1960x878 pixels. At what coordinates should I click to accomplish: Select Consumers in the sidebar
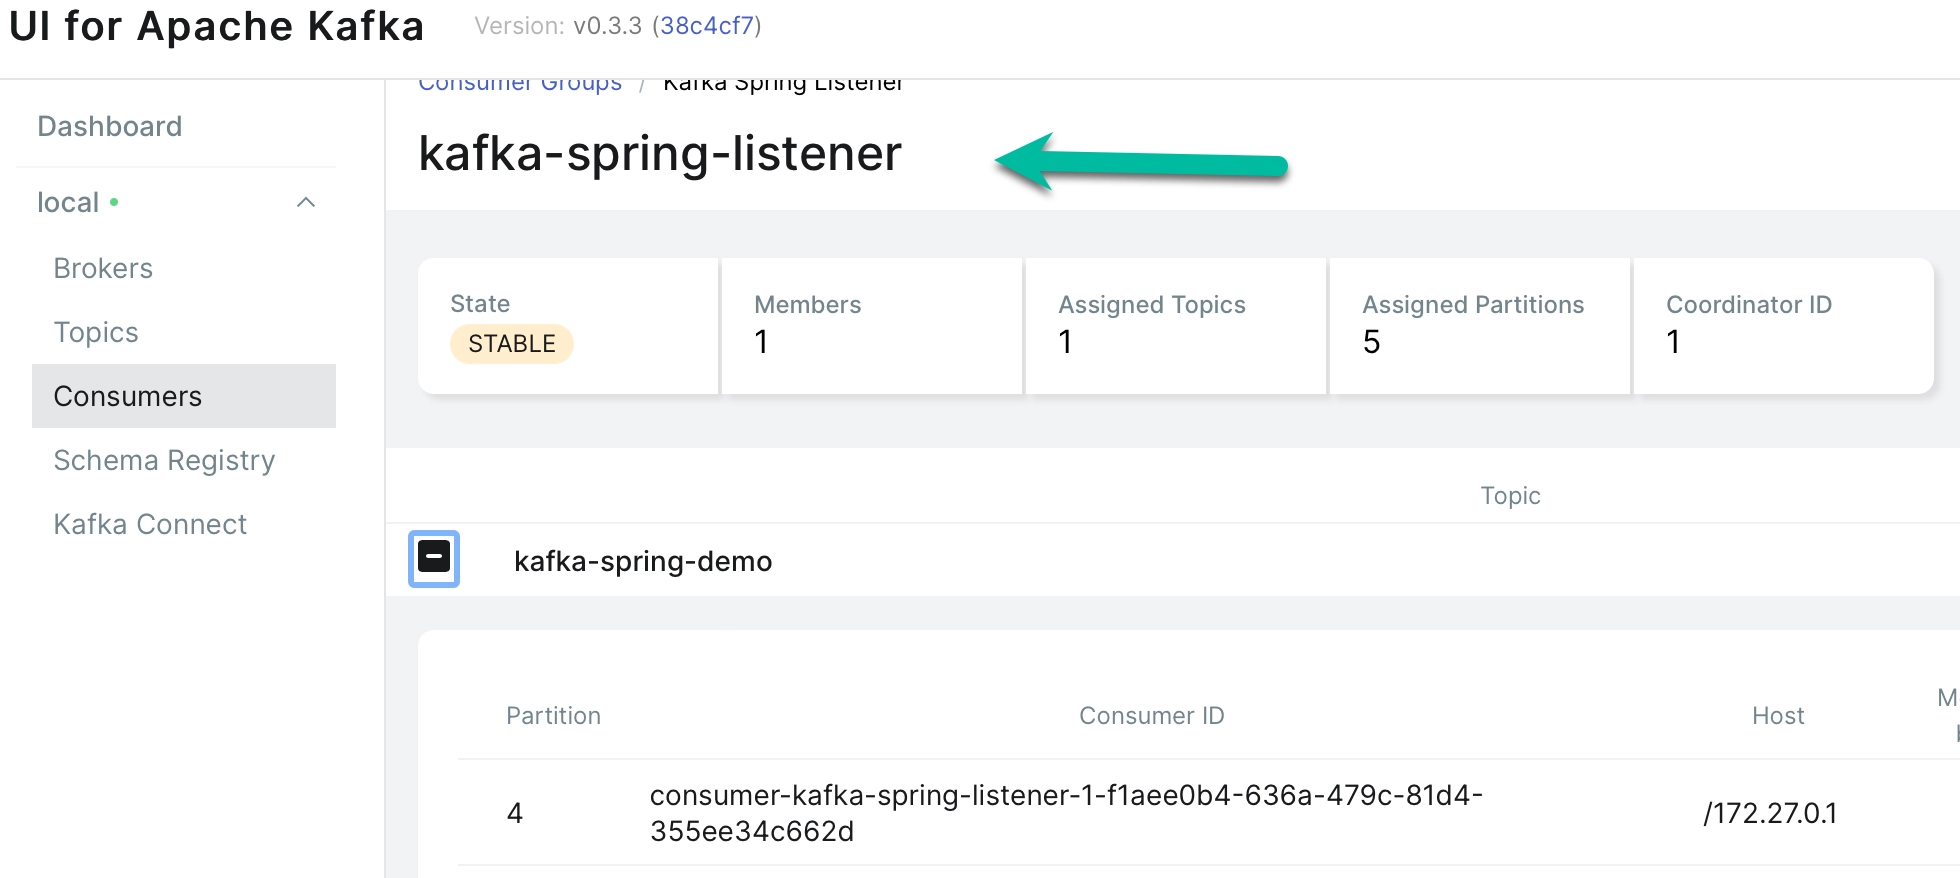coord(184,396)
